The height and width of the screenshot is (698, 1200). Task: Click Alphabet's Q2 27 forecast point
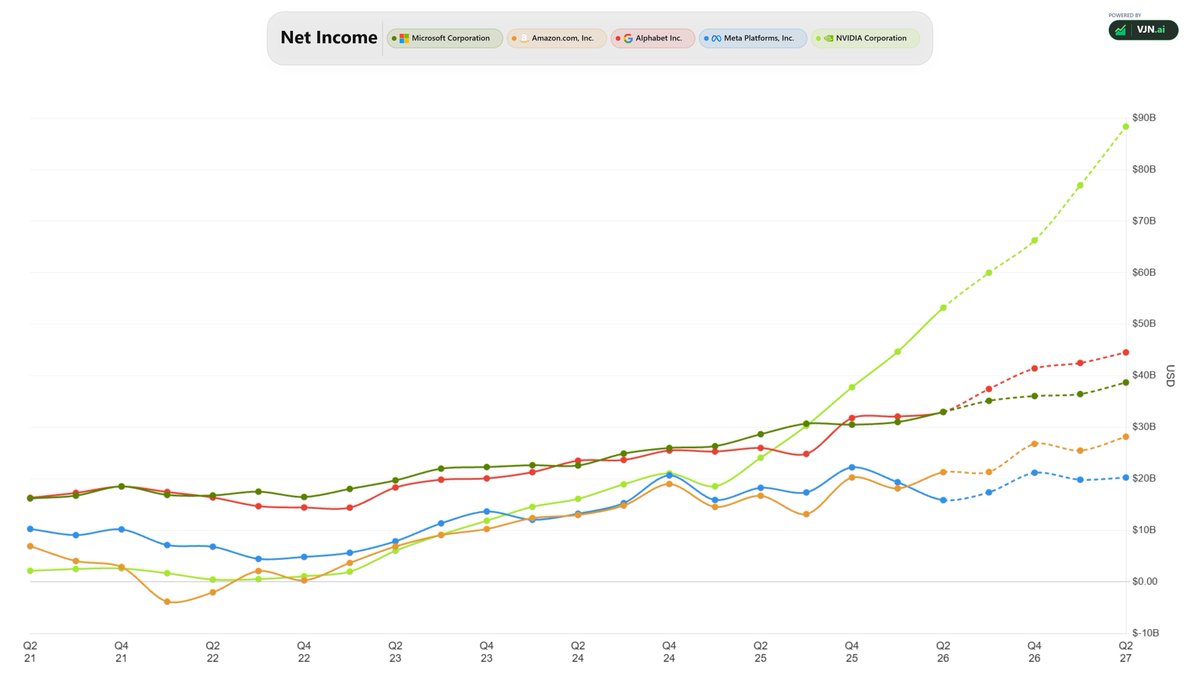click(1126, 352)
